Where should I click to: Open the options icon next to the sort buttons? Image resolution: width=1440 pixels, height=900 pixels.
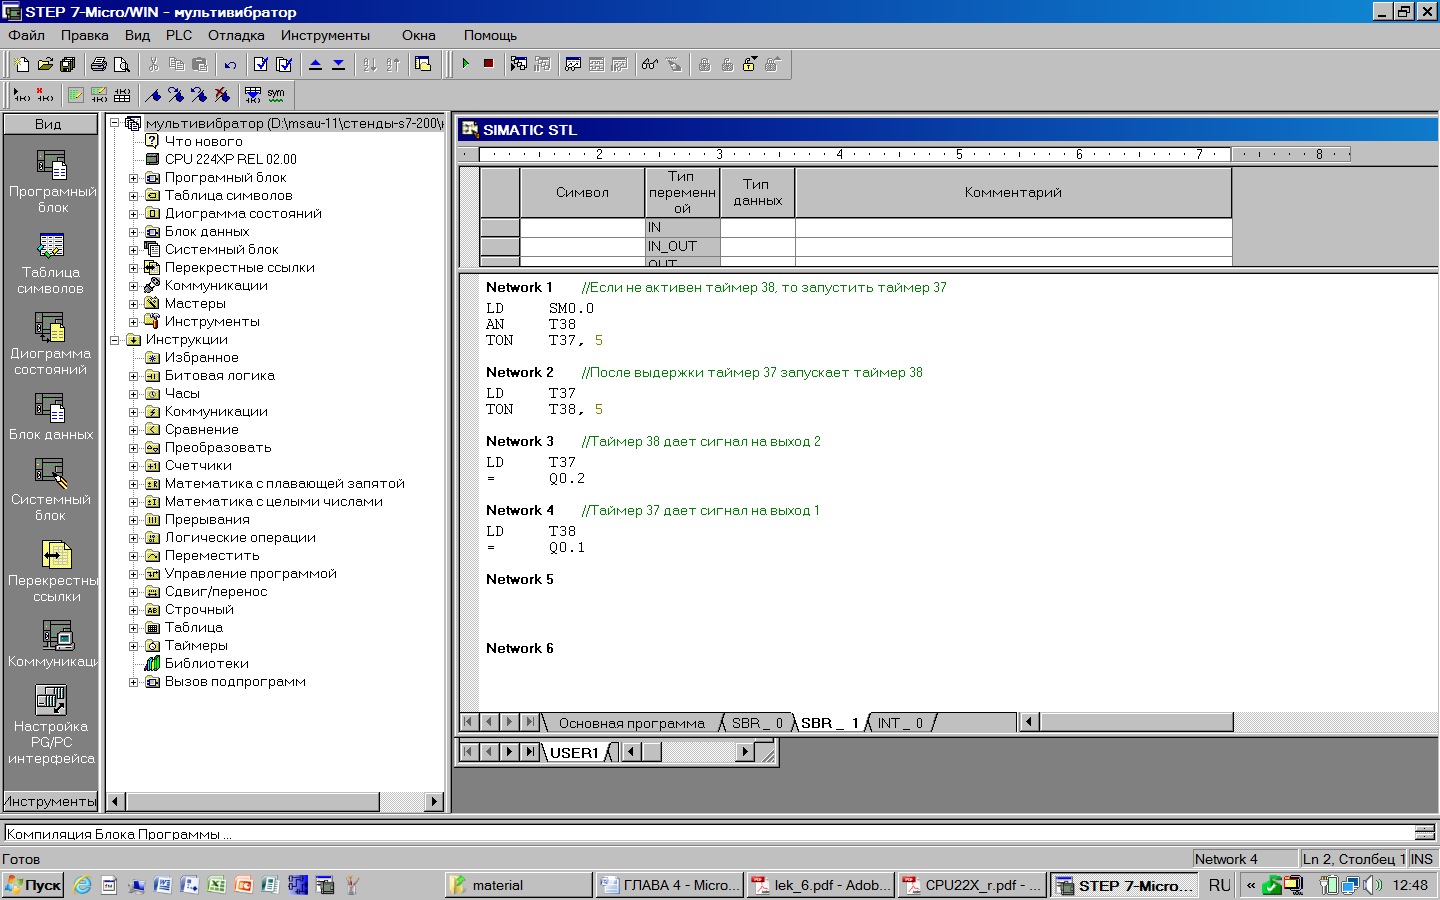[423, 64]
